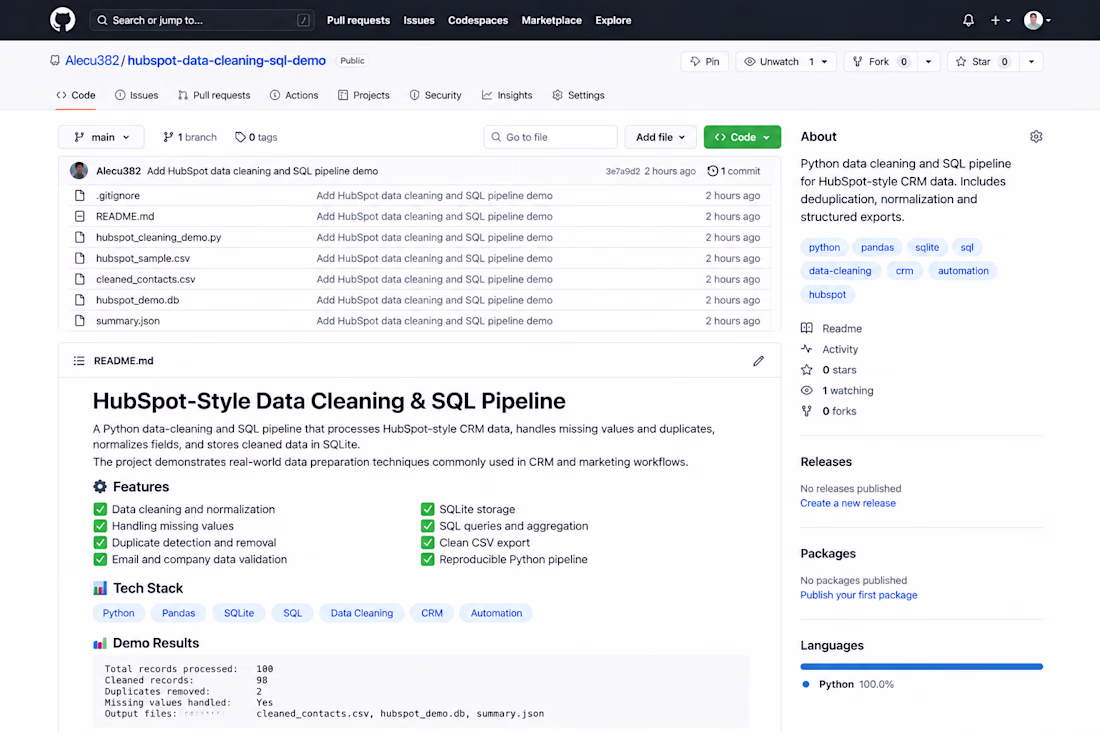Viewport: 1100px width, 733px height.
Task: Click the Go to file field
Action: [551, 137]
